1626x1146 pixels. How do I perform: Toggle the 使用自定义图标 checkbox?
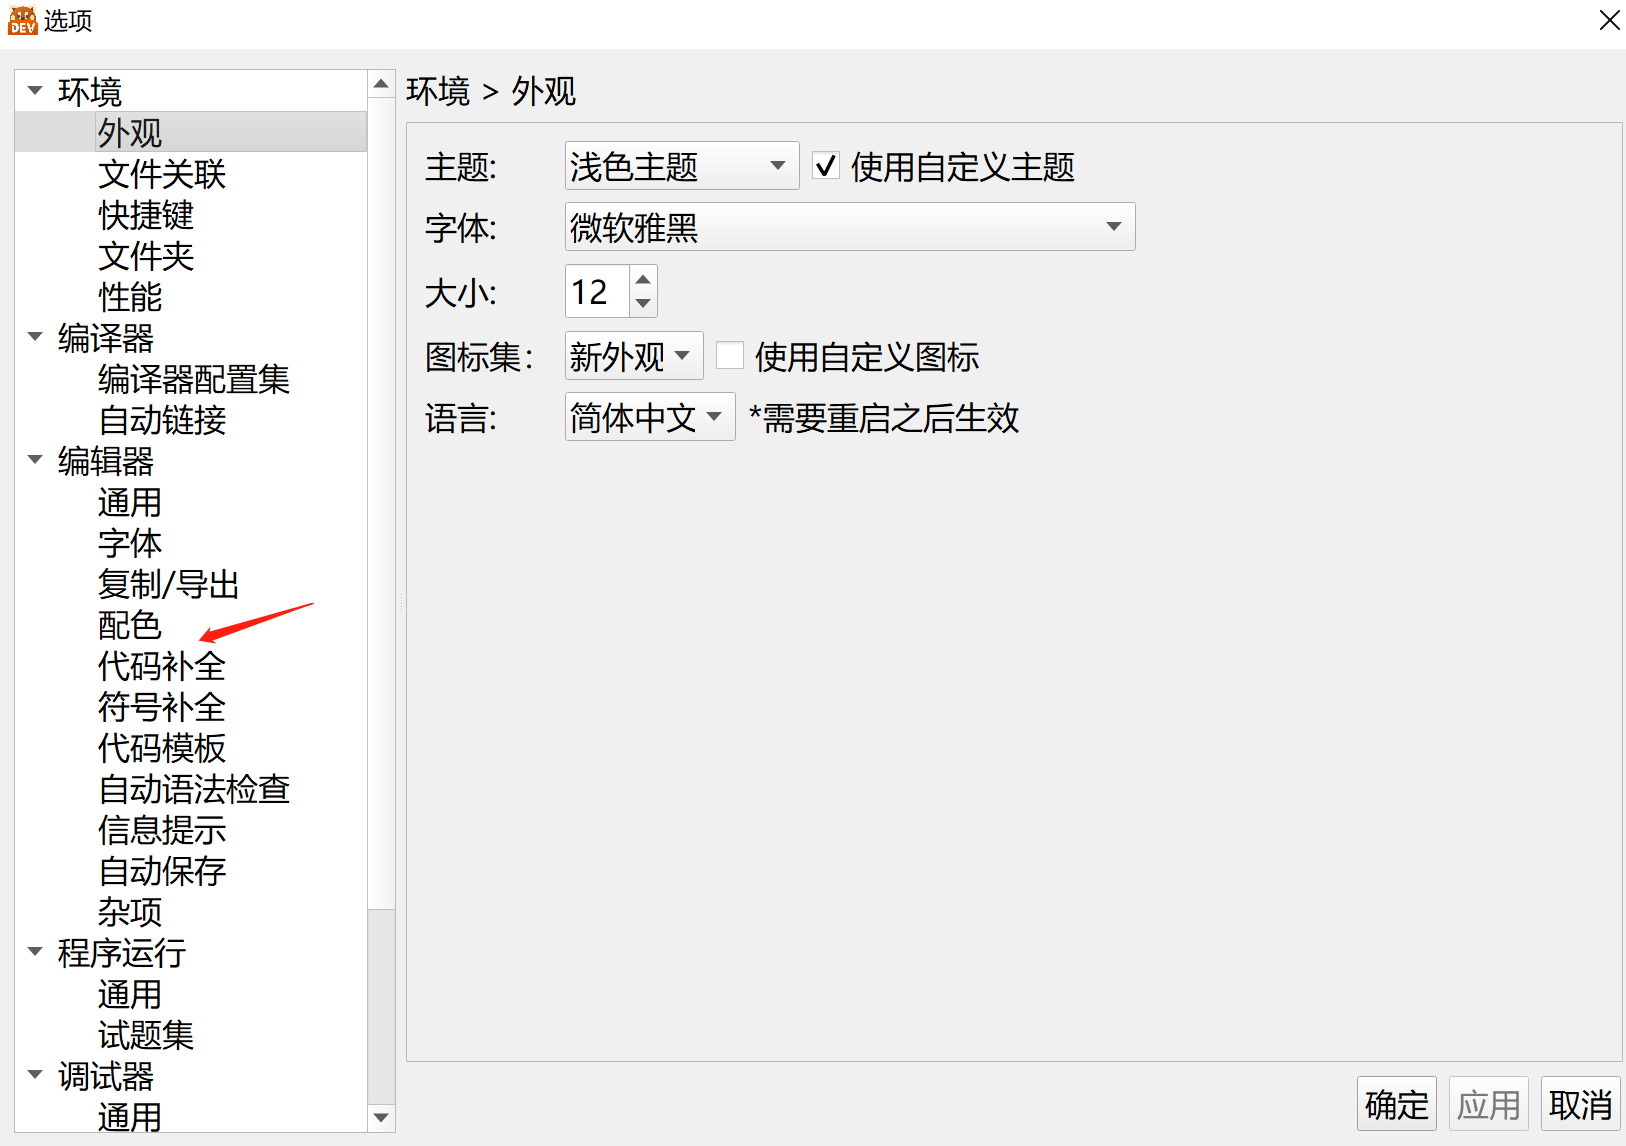coord(730,355)
